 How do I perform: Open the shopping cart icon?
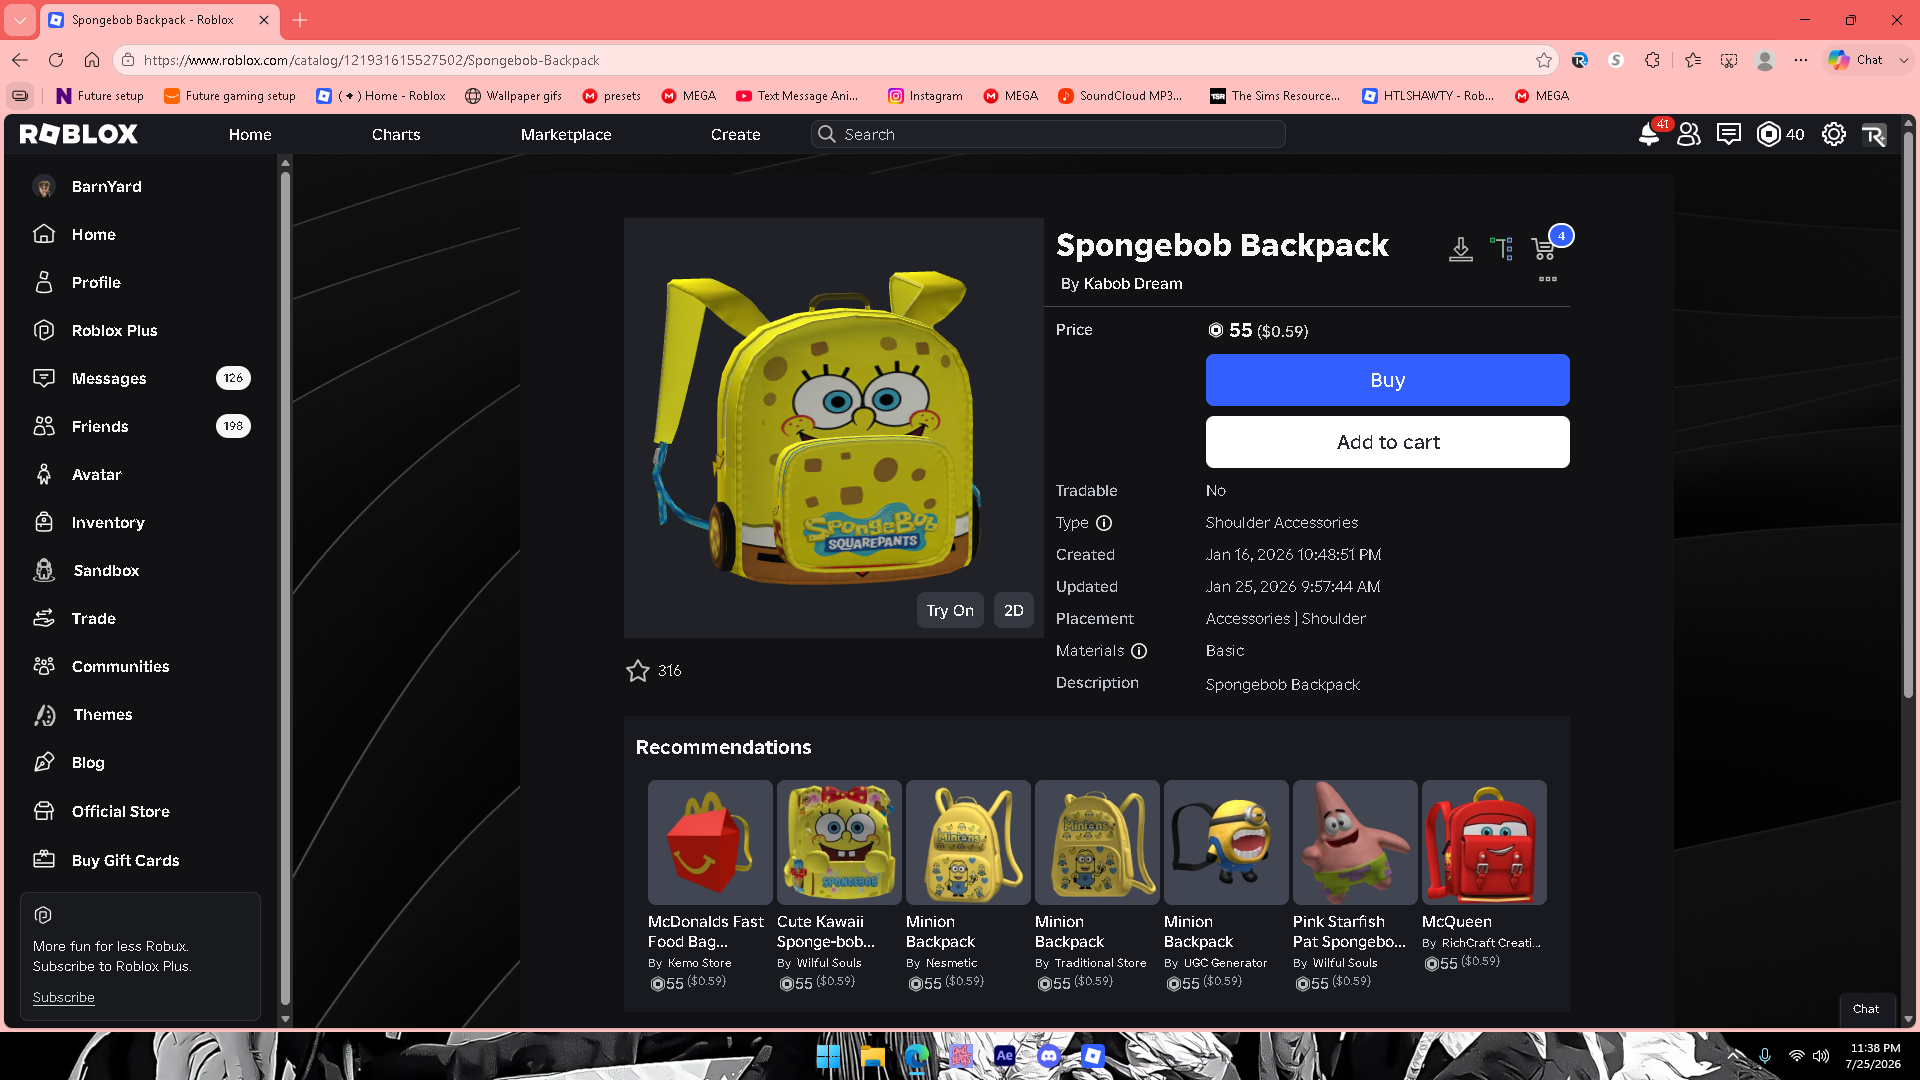click(x=1544, y=248)
